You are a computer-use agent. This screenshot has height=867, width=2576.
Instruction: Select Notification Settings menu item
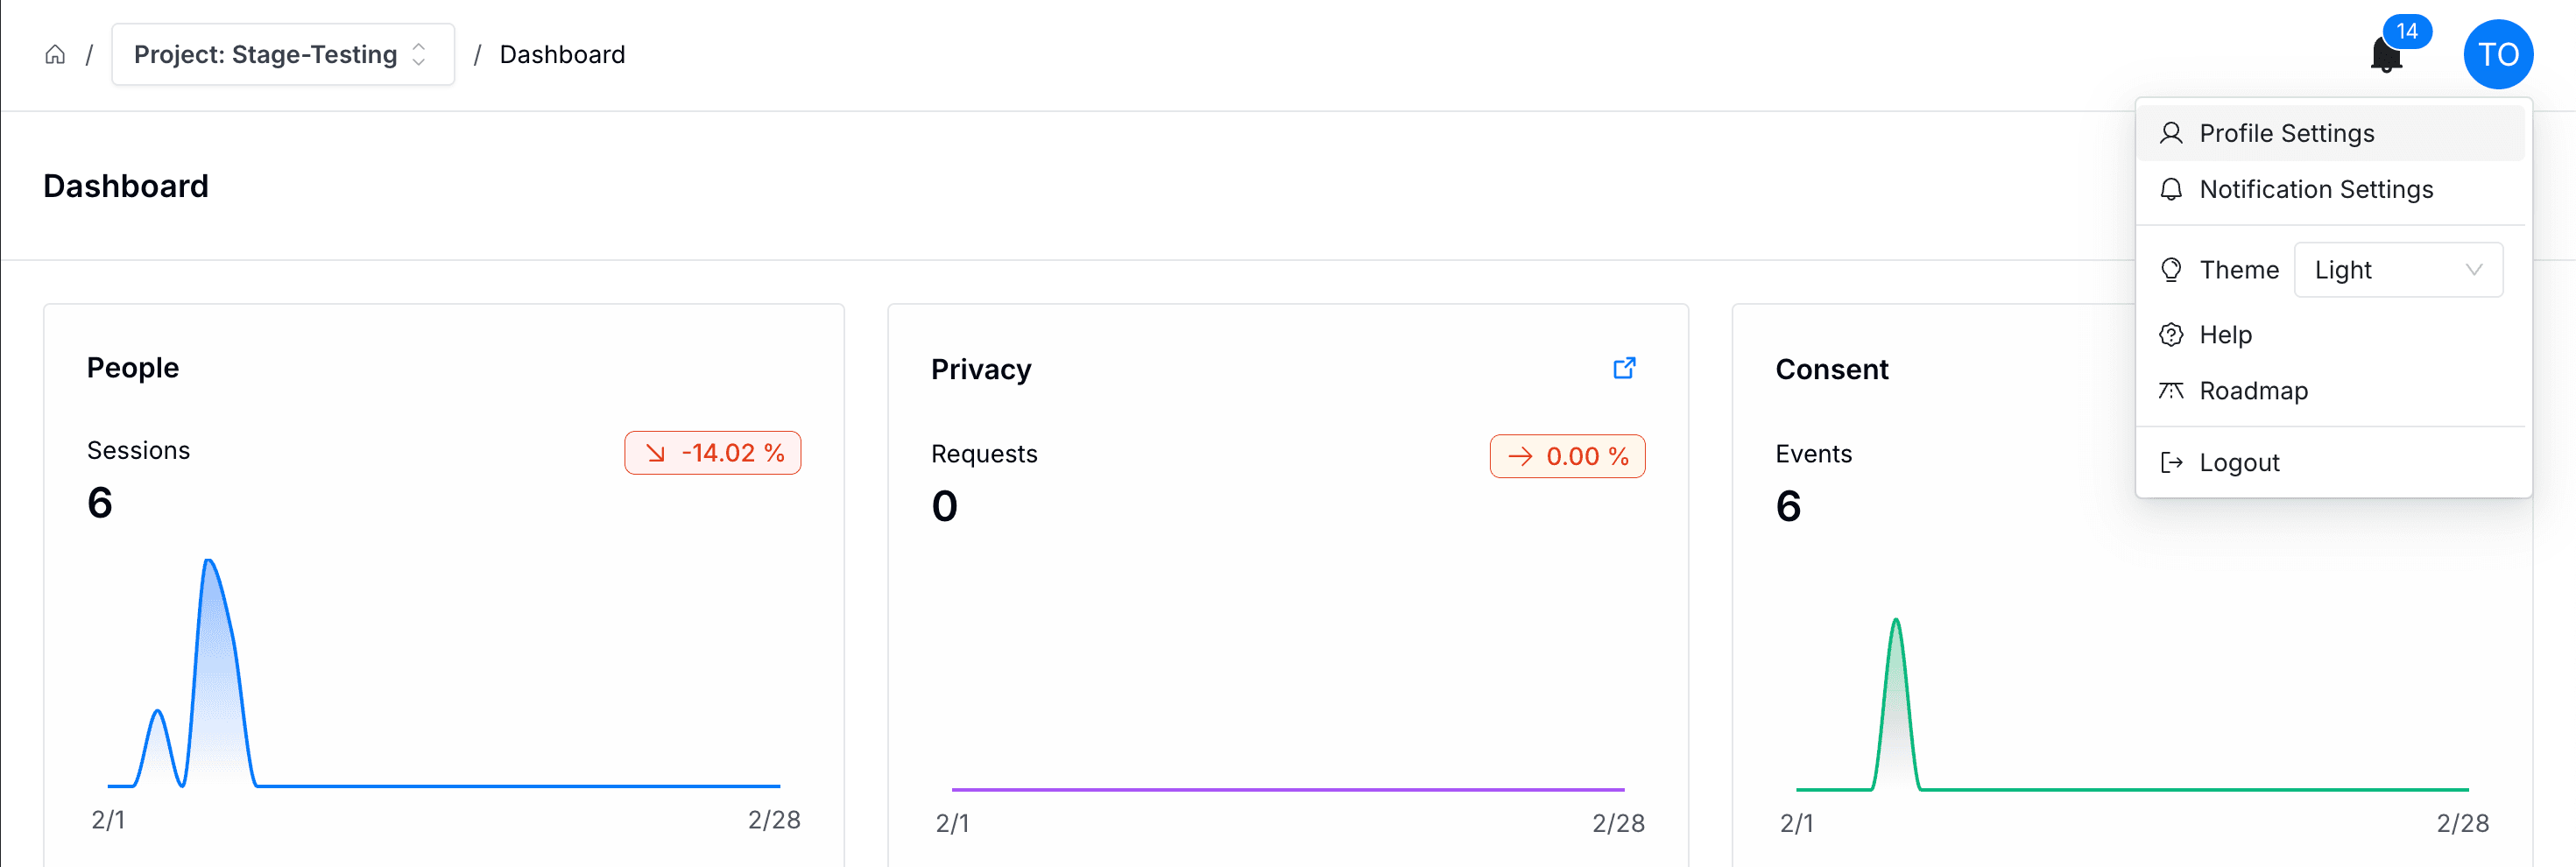point(2315,189)
